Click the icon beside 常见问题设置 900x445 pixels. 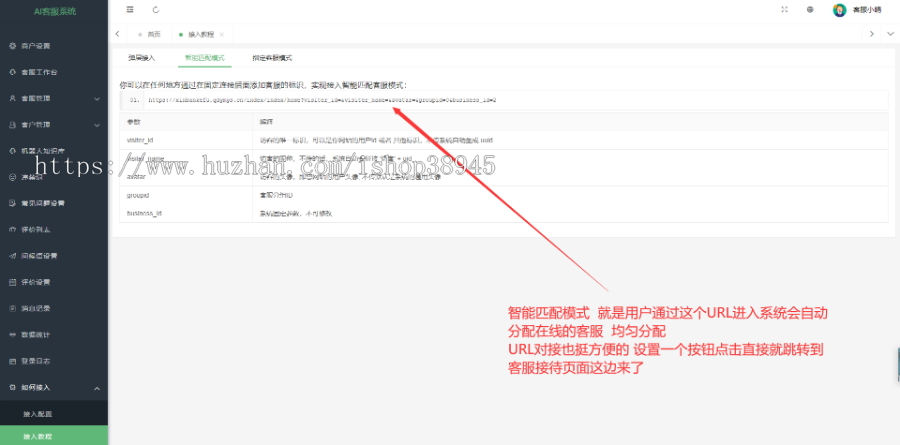(x=13, y=203)
